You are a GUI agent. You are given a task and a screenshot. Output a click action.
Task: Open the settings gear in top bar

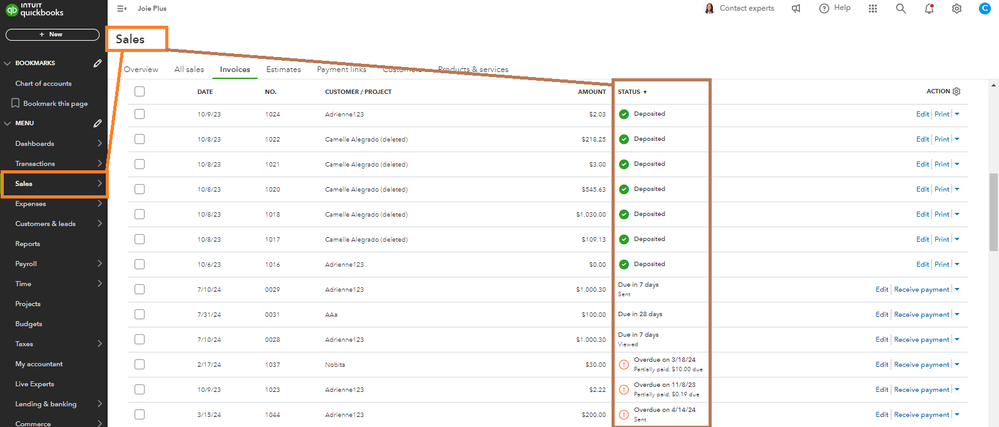(x=956, y=8)
